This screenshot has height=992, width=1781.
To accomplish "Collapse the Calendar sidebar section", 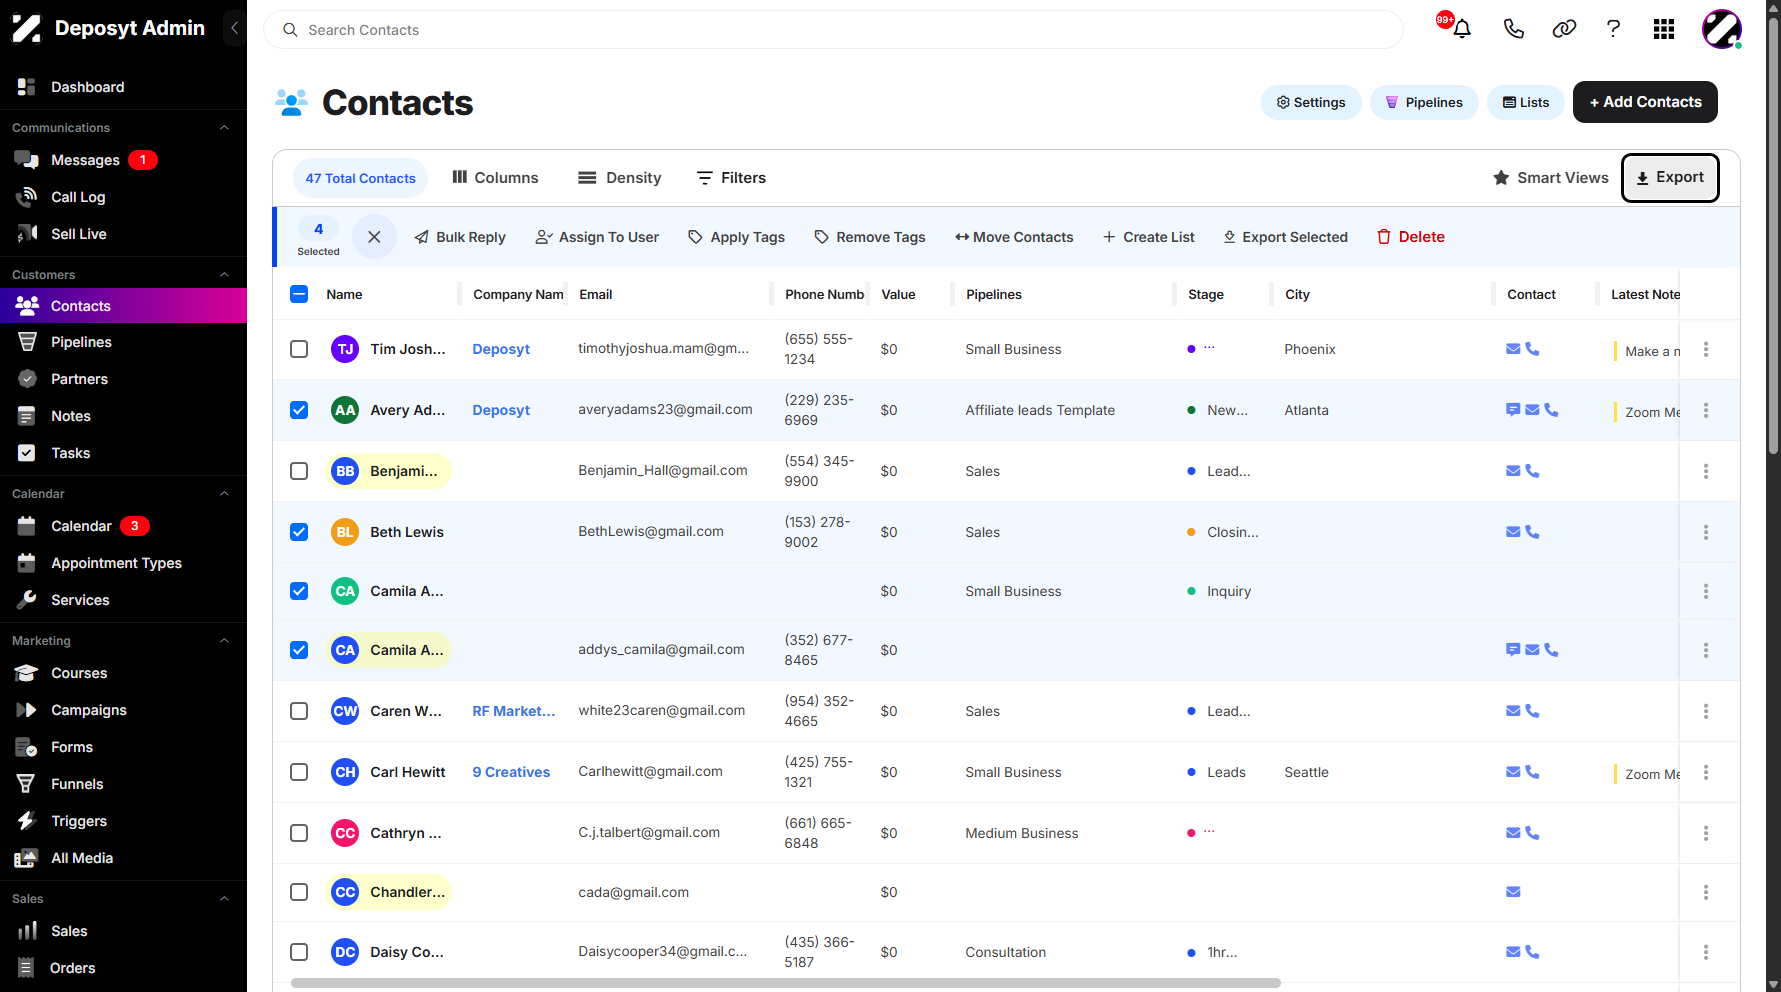I will (224, 494).
